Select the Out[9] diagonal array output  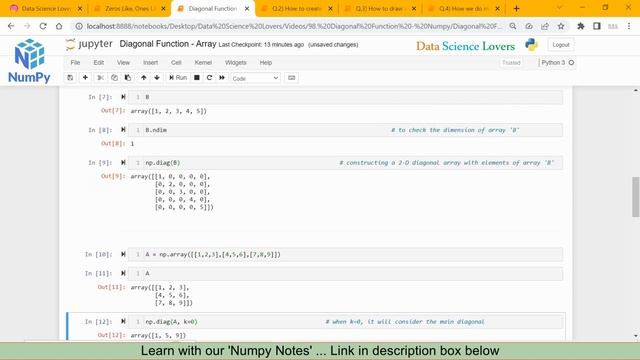tap(172, 191)
